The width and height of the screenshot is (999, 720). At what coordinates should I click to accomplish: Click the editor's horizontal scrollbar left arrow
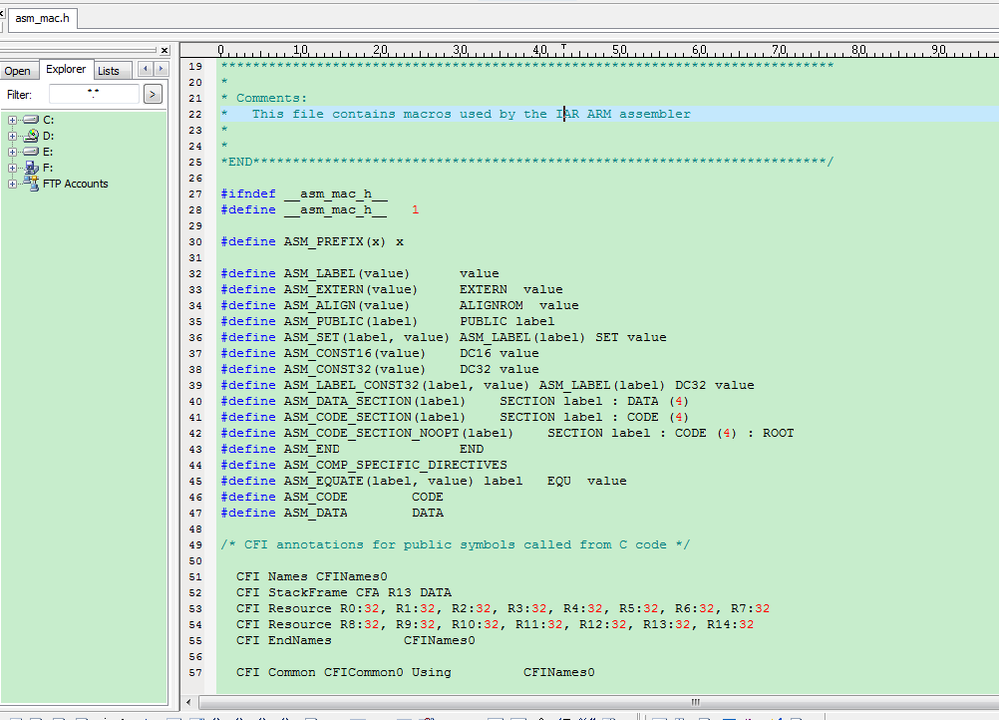pos(189,702)
